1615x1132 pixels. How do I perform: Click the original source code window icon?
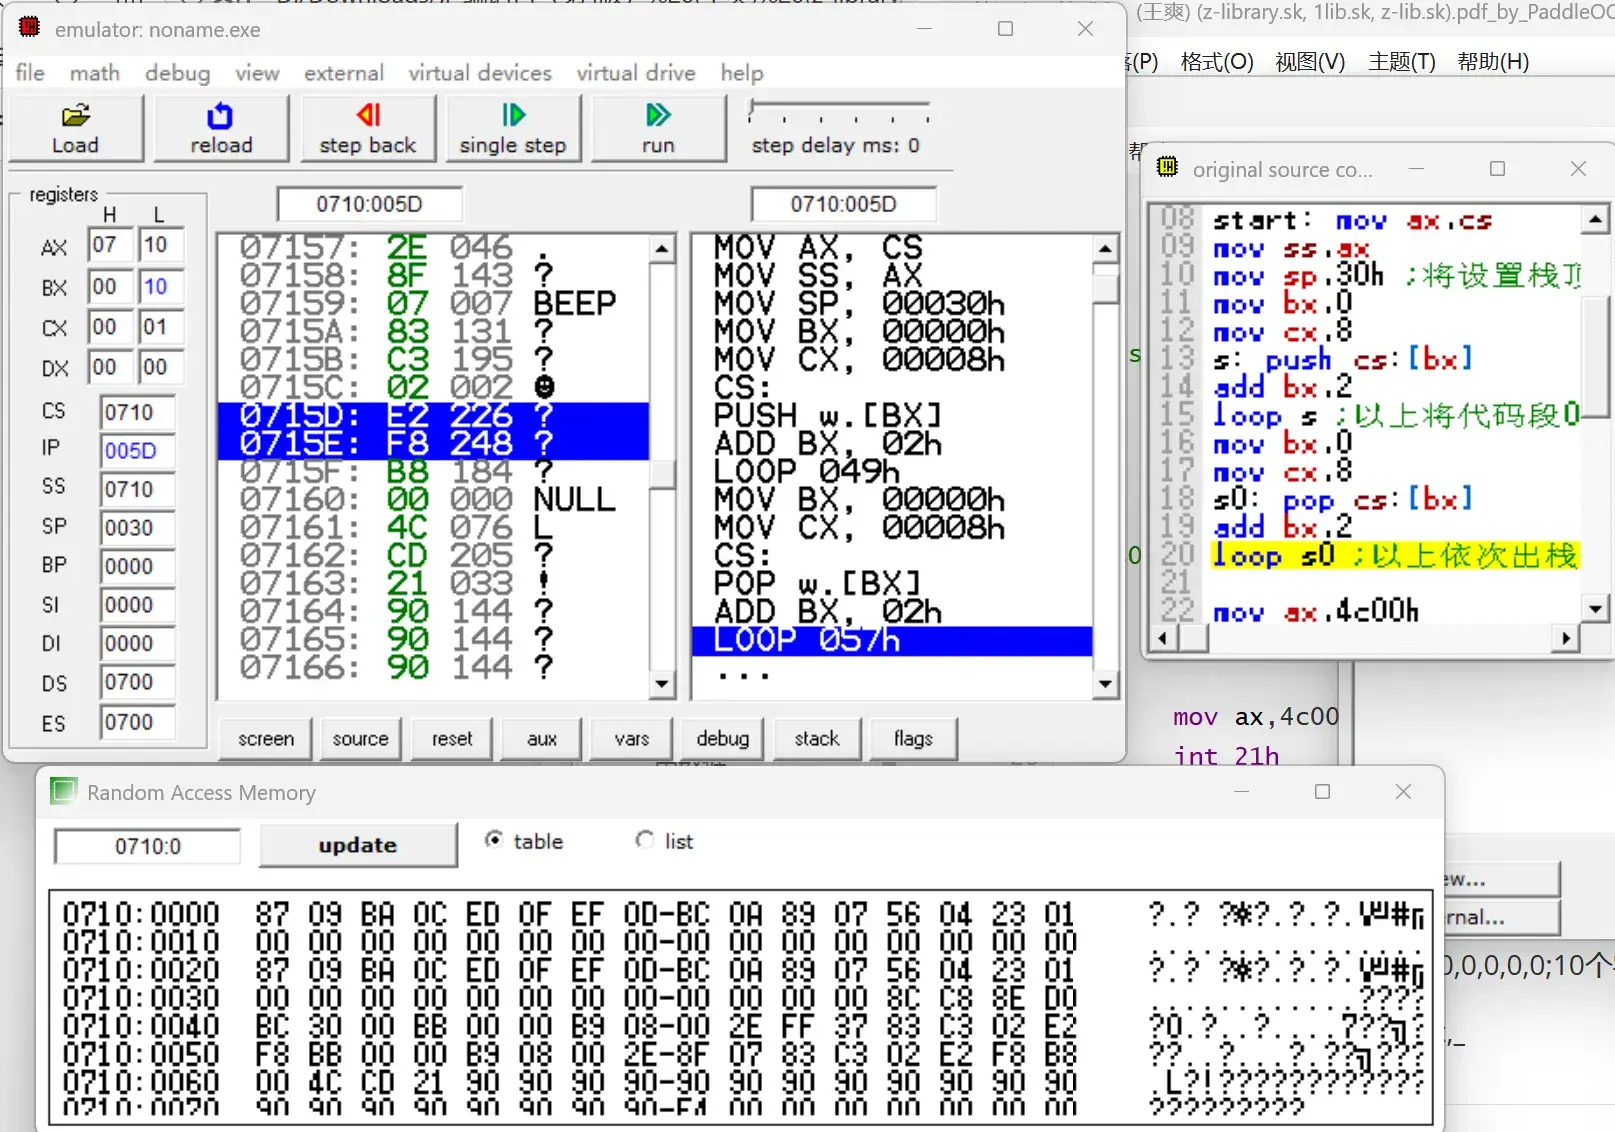[1167, 167]
